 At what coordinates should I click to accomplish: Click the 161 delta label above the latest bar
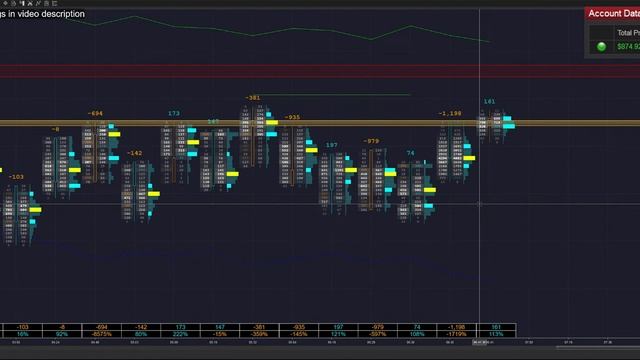pos(489,101)
